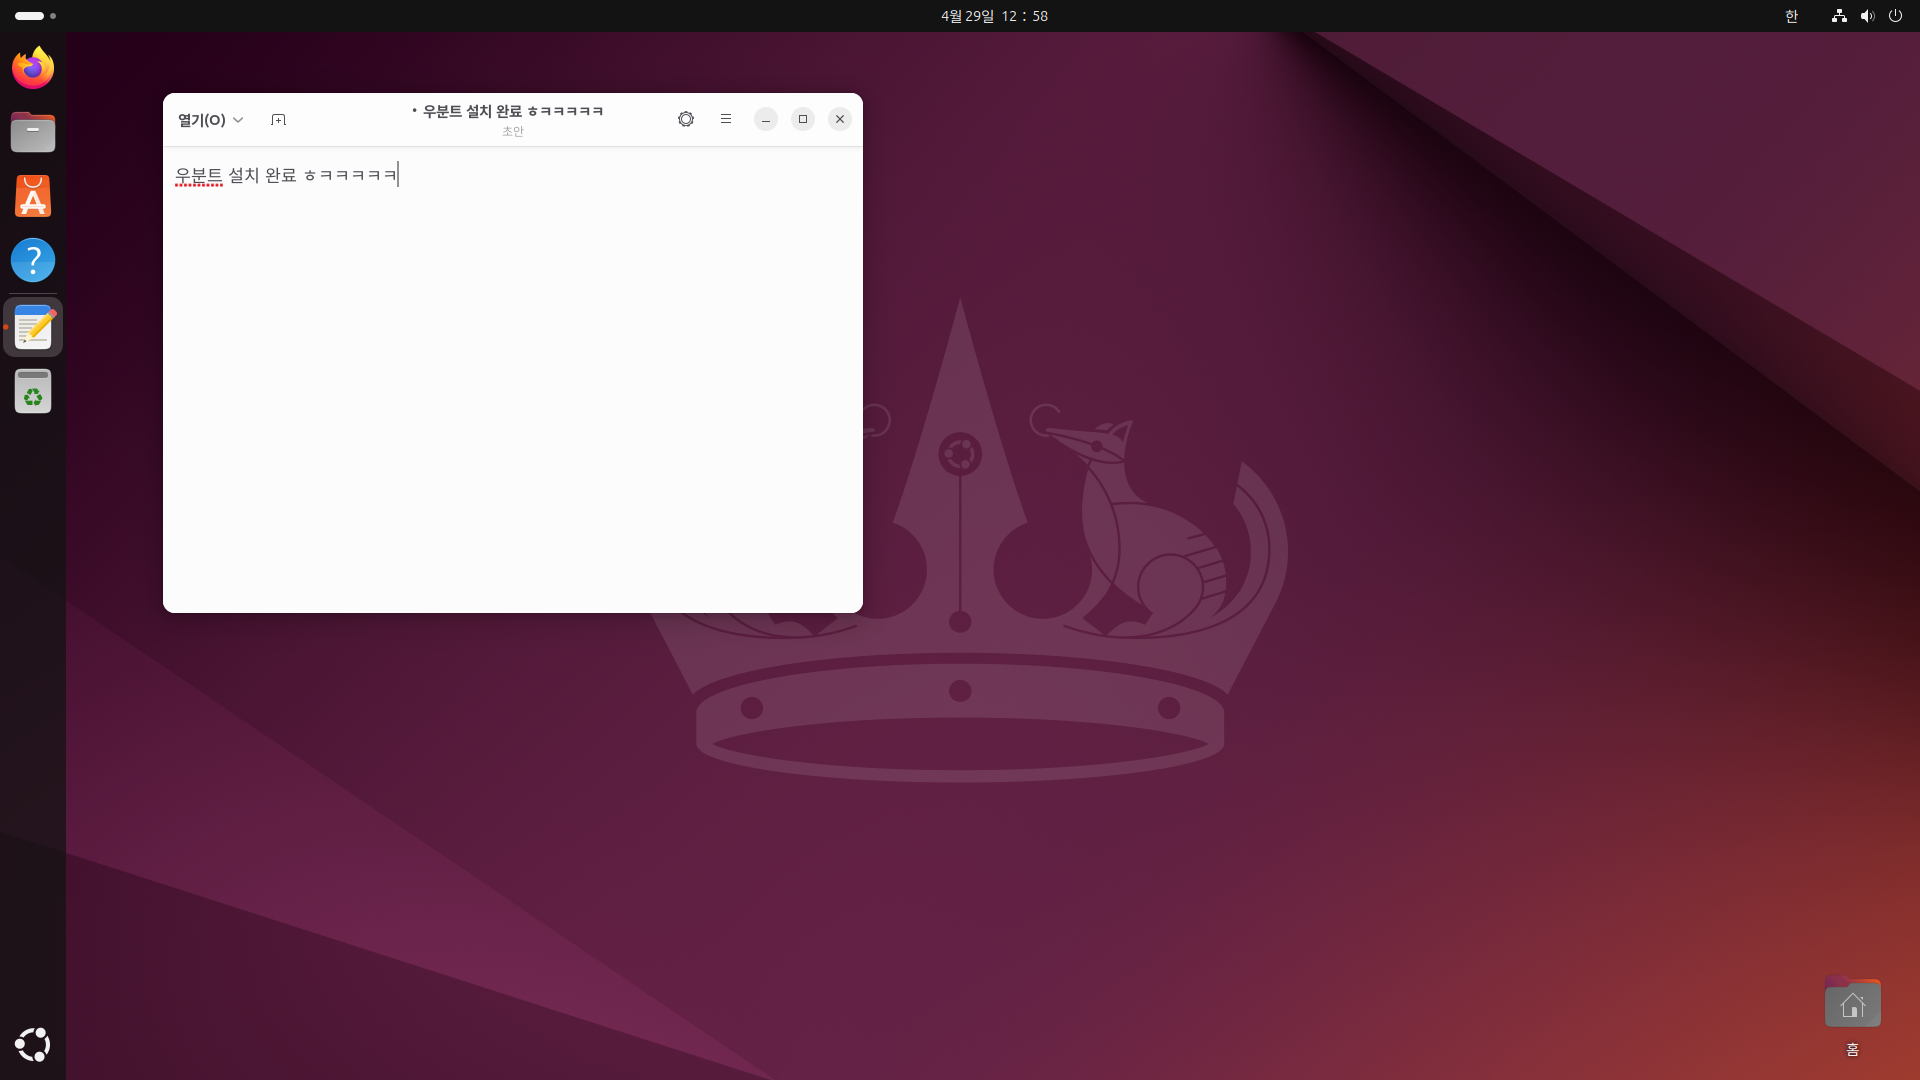The height and width of the screenshot is (1080, 1920).
Task: Open the 홈 home folder on desktop
Action: click(x=1852, y=1004)
